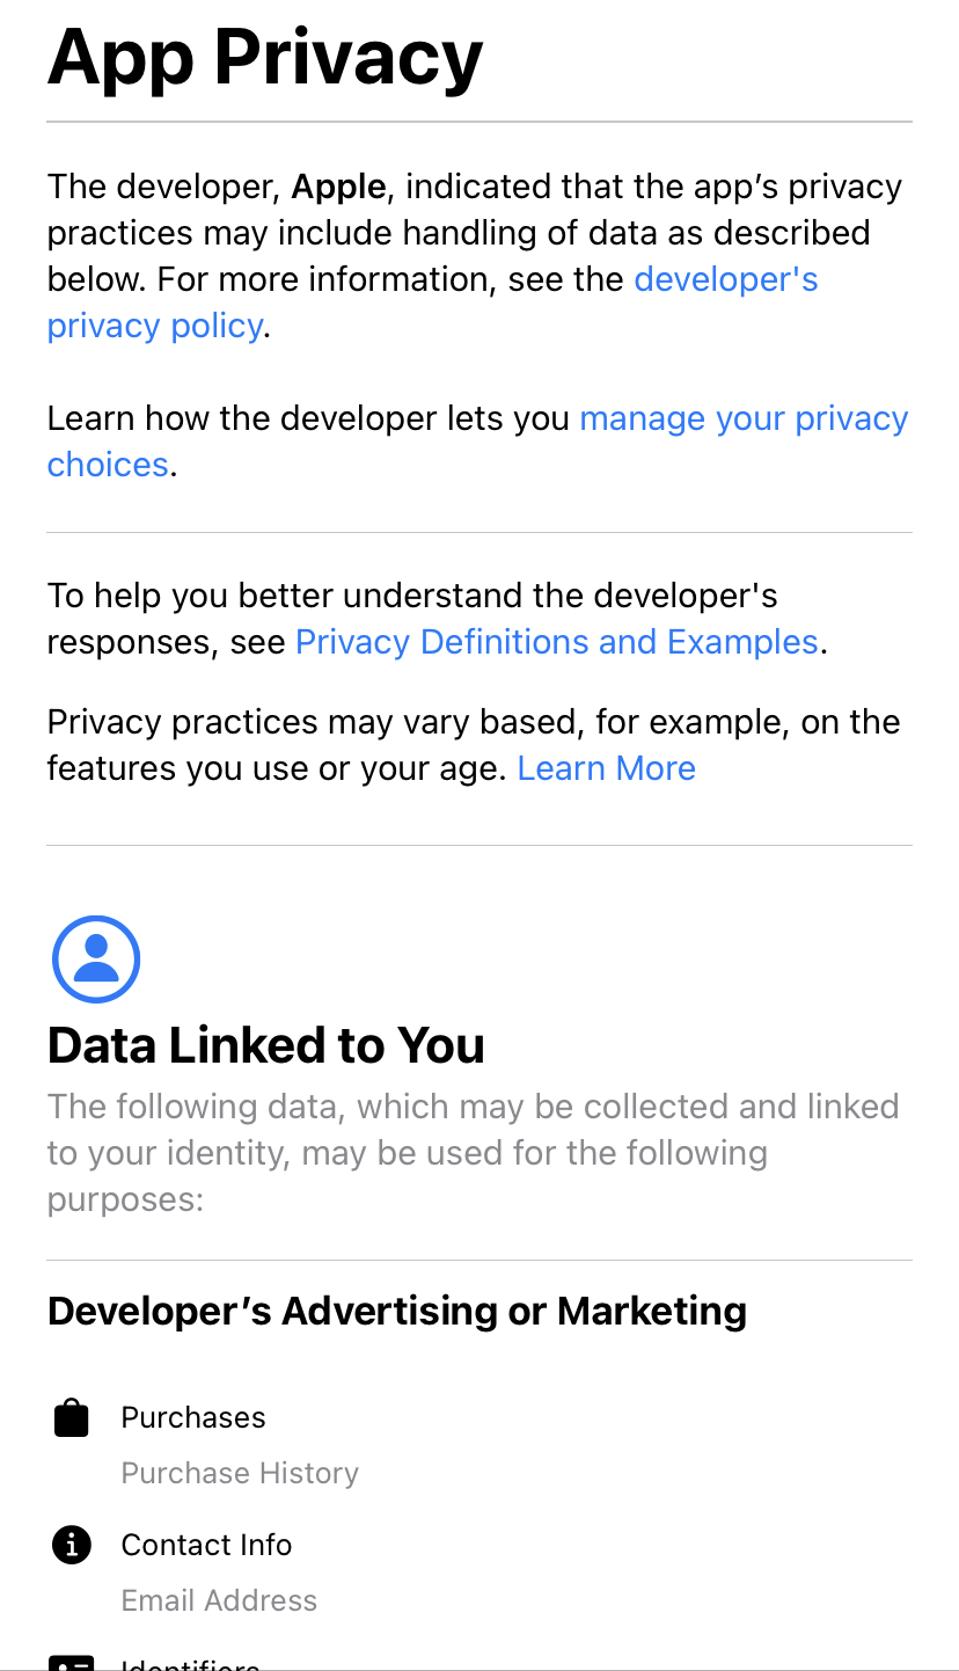View Privacy Definitions and Examples
The image size is (959, 1671).
557,641
